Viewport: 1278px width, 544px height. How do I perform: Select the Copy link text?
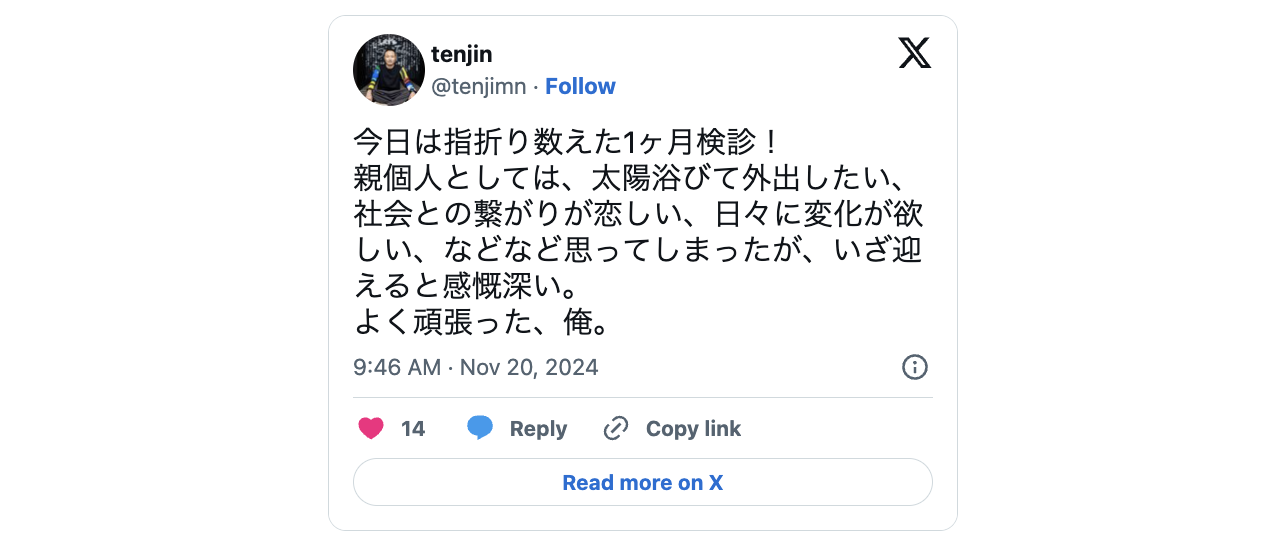[693, 429]
